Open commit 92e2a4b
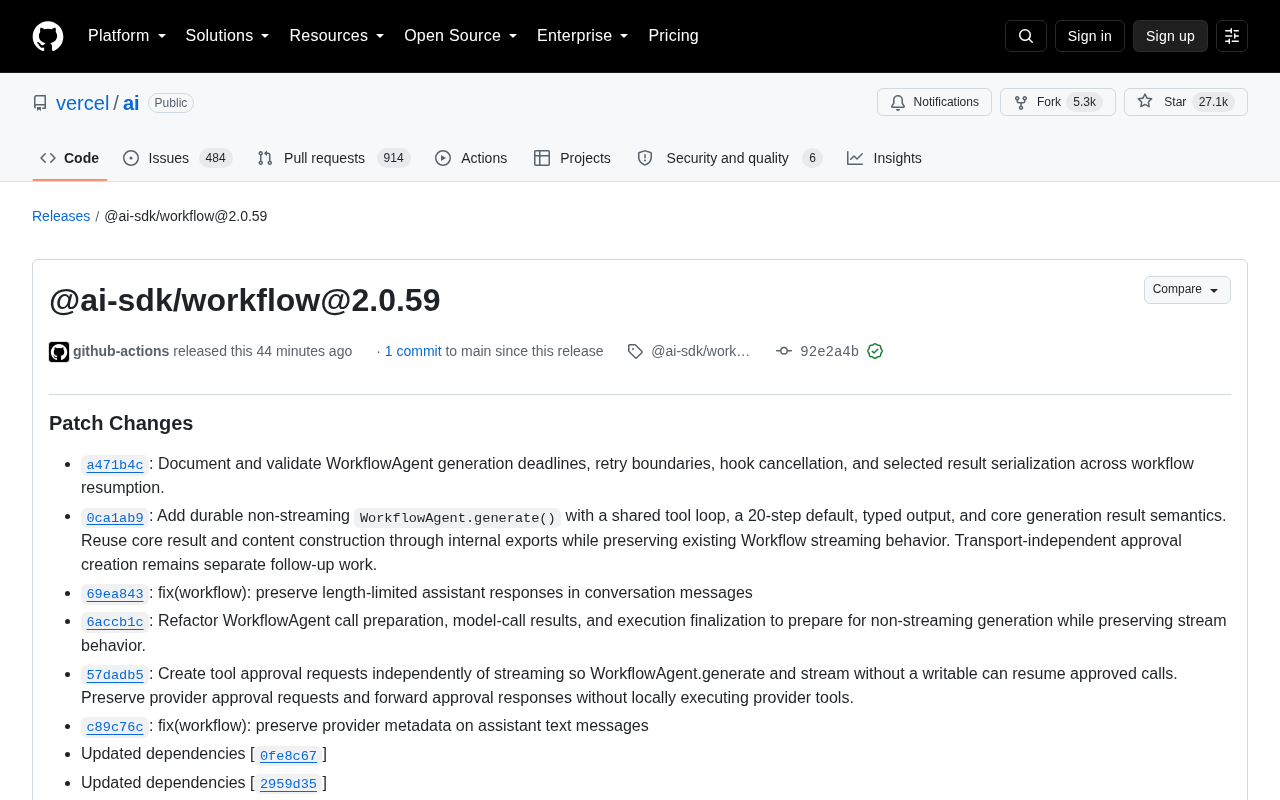 tap(829, 352)
